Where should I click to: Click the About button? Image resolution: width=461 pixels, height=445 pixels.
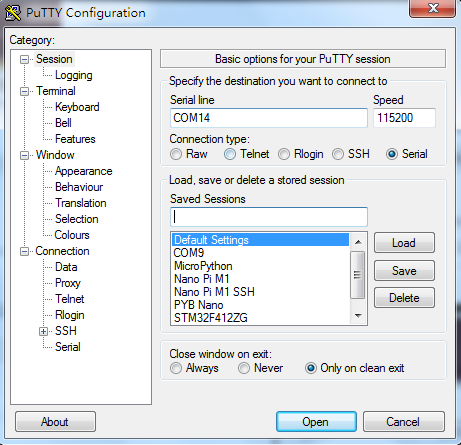pyautogui.click(x=55, y=422)
